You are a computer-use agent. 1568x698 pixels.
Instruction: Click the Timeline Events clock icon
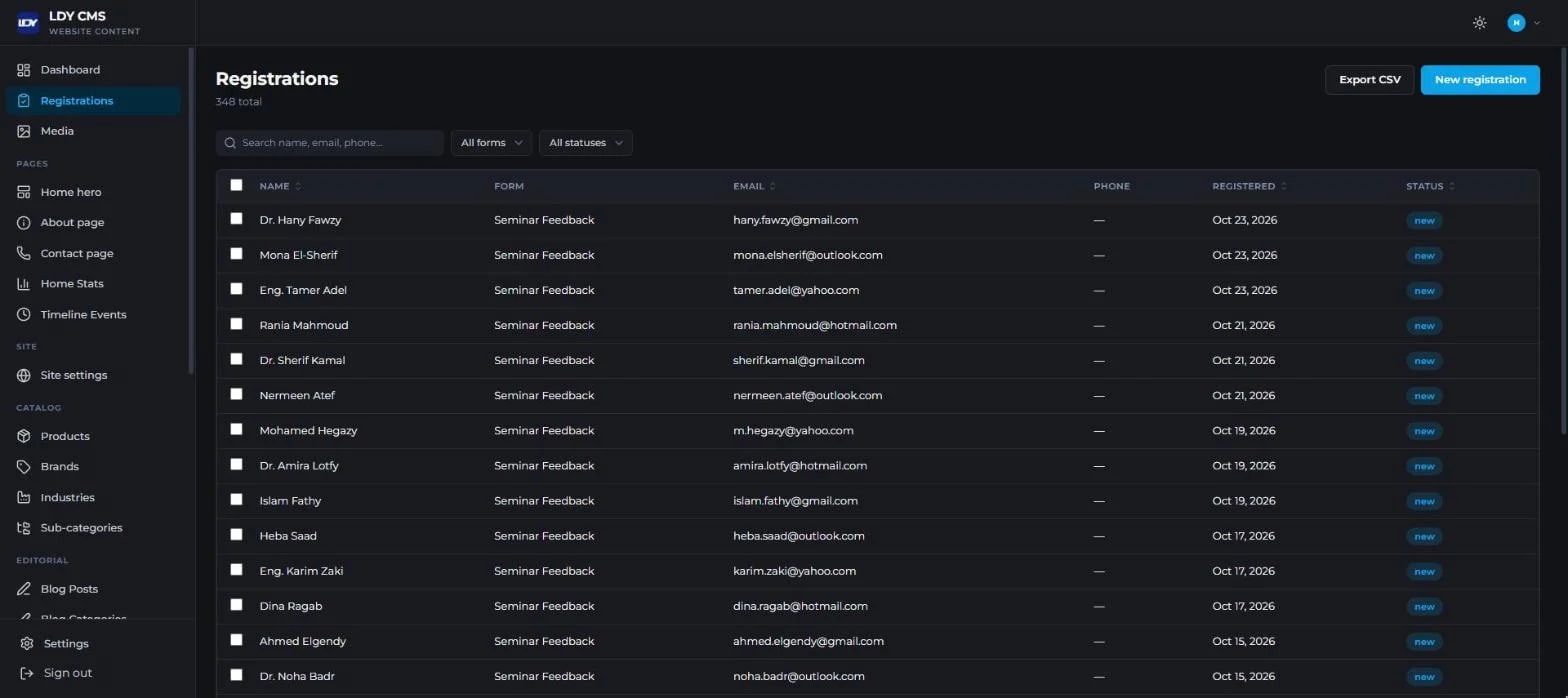pyautogui.click(x=24, y=314)
